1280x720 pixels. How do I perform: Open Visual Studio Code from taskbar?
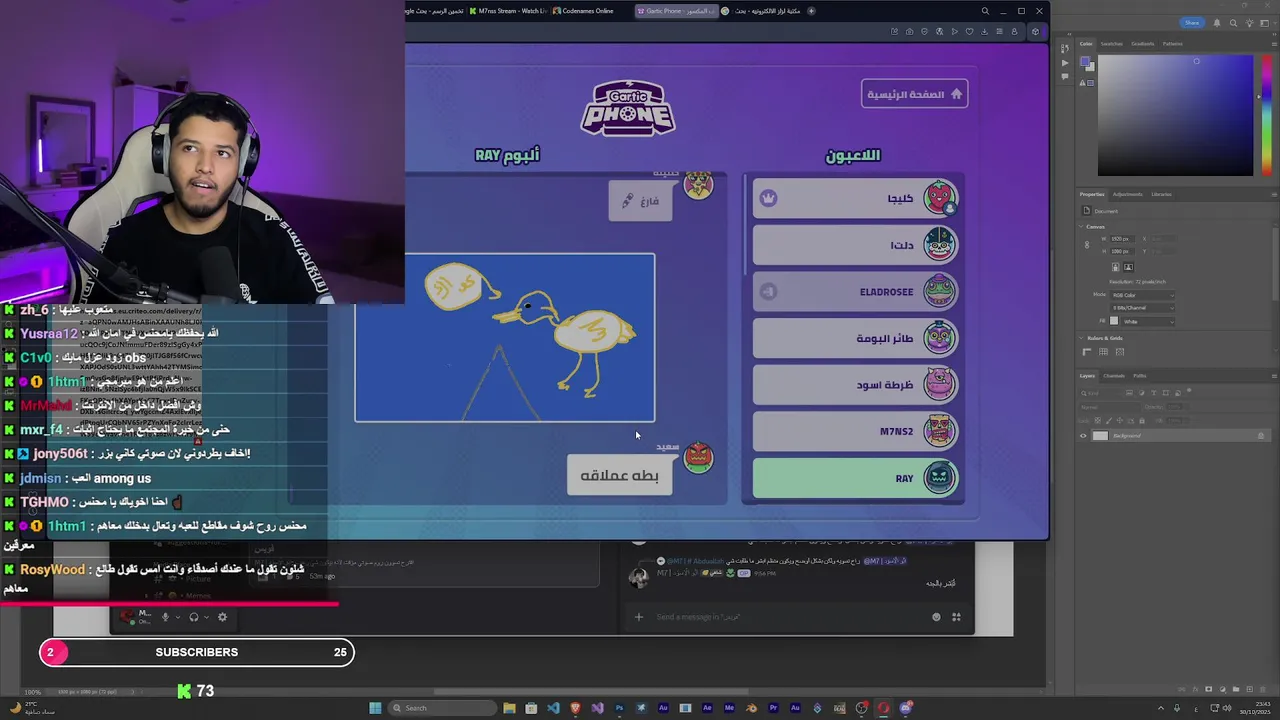553,708
